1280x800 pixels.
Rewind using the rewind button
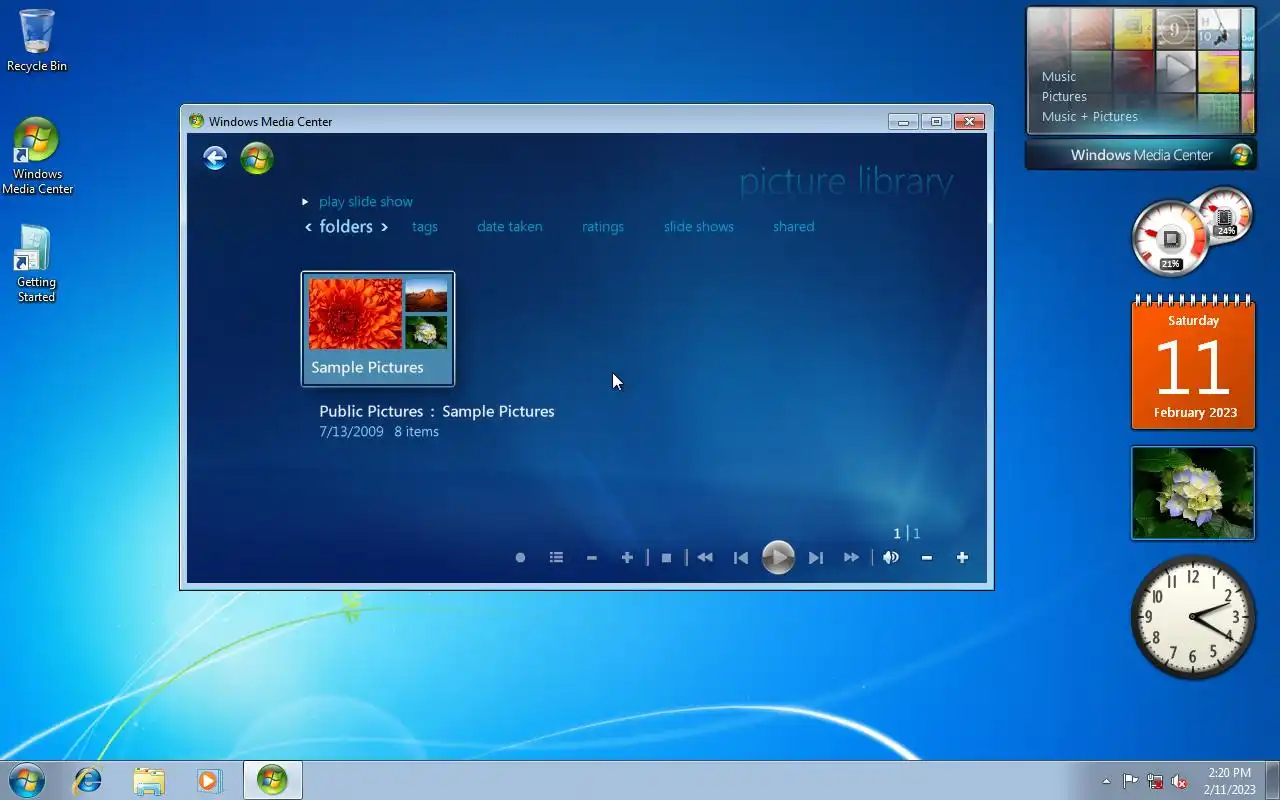pos(705,558)
